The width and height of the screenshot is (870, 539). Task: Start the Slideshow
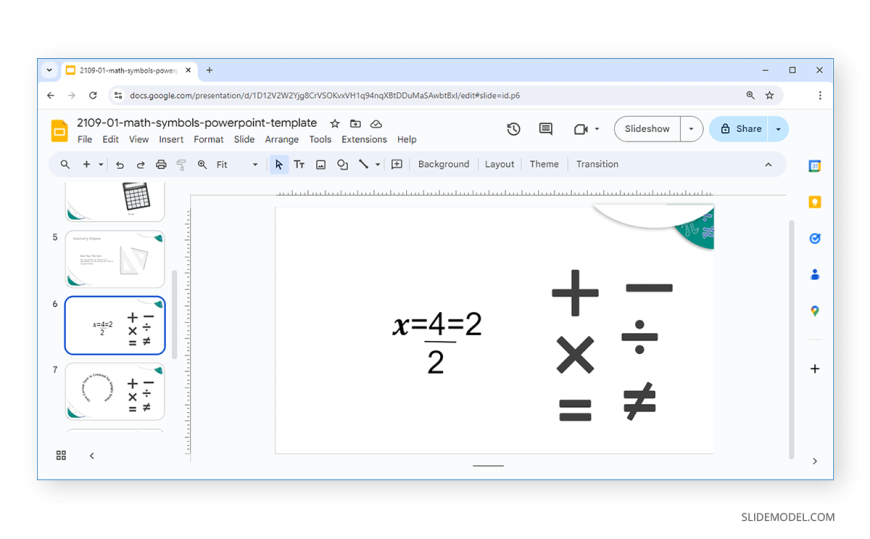pyautogui.click(x=647, y=129)
